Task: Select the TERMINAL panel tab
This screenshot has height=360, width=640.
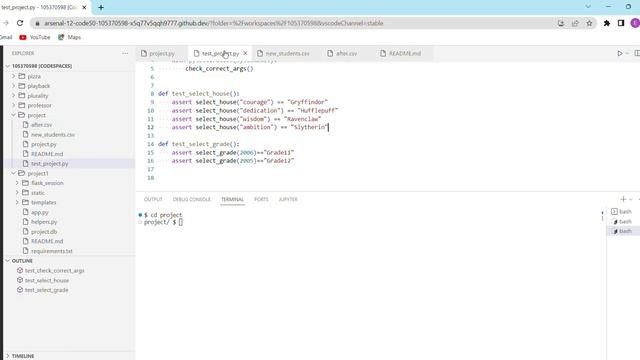Action: pyautogui.click(x=232, y=199)
